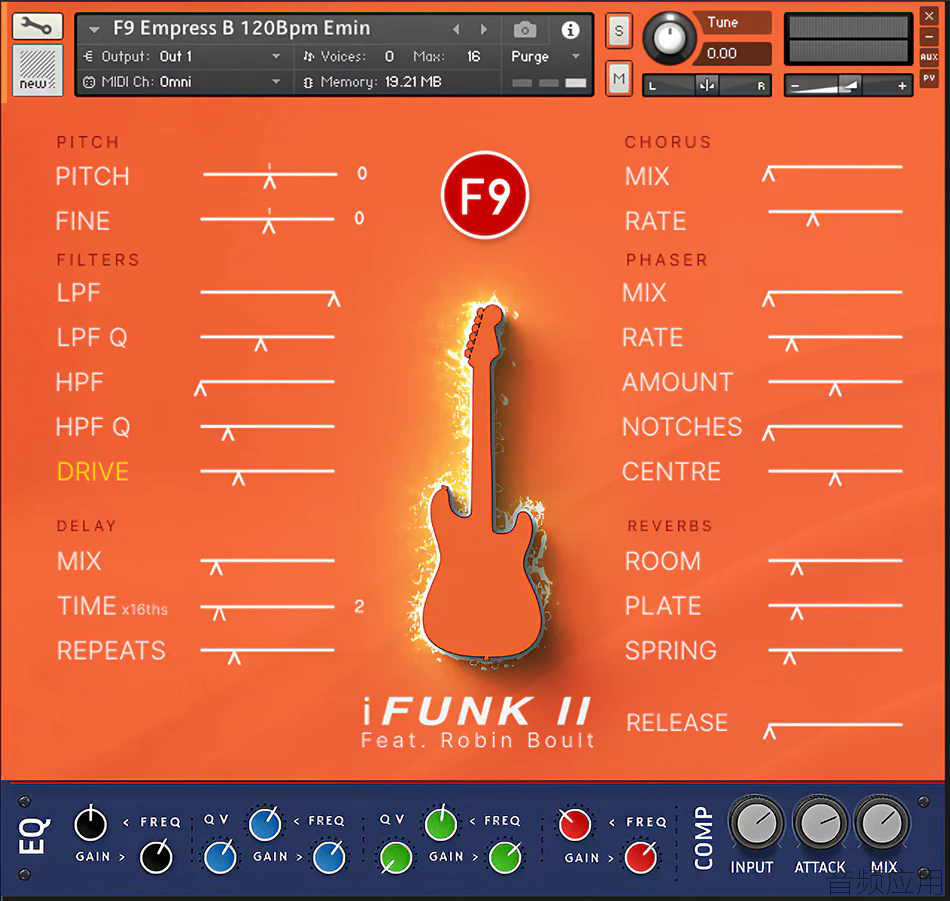Click the DRIVE slider handle

pyautogui.click(x=239, y=478)
